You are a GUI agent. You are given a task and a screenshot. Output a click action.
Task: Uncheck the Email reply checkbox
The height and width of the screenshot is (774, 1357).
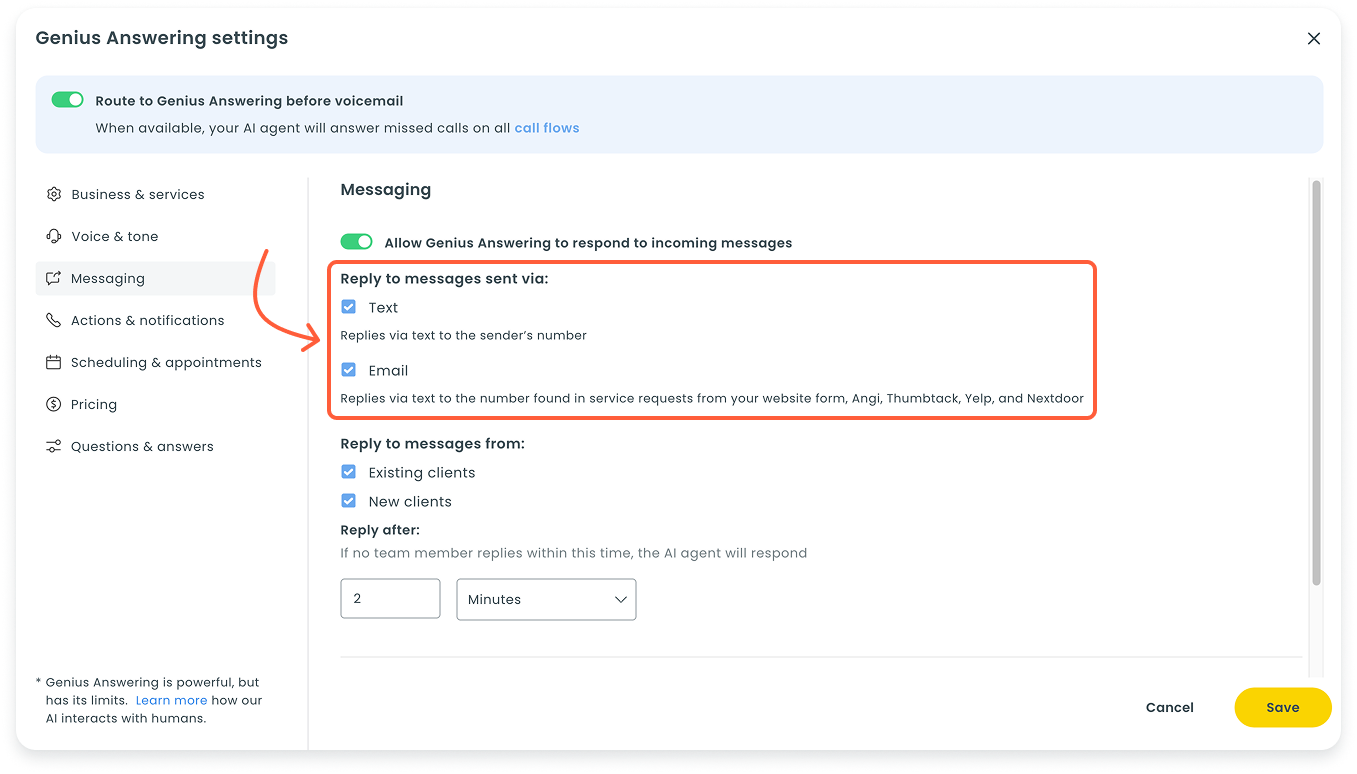349,370
